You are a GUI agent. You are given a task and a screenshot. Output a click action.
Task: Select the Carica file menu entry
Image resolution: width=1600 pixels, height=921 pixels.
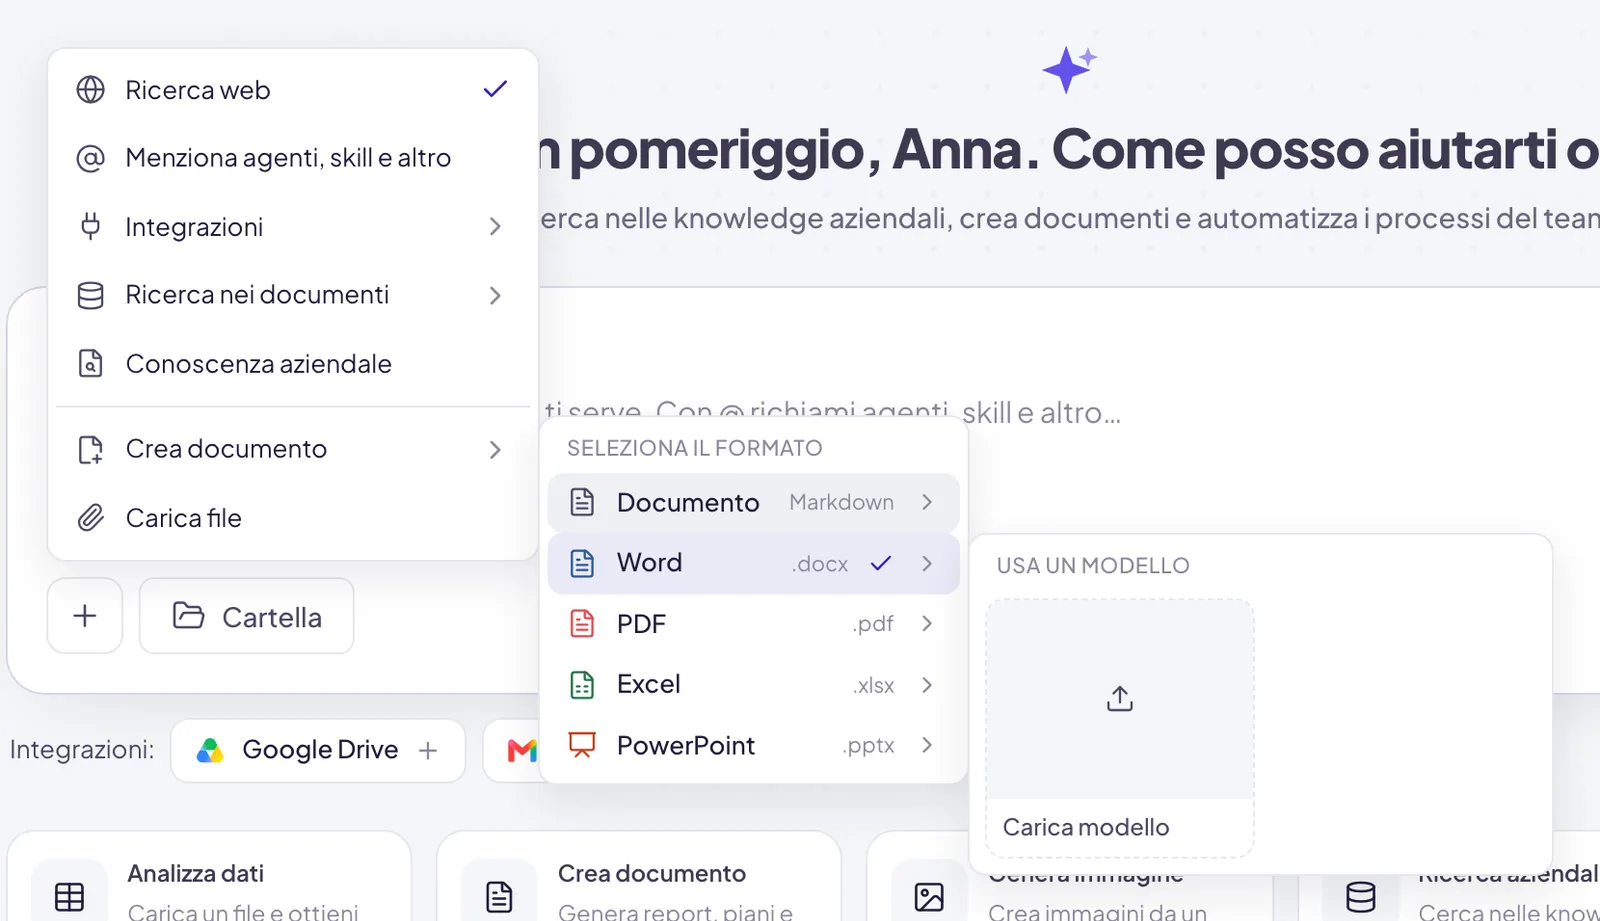coord(293,517)
